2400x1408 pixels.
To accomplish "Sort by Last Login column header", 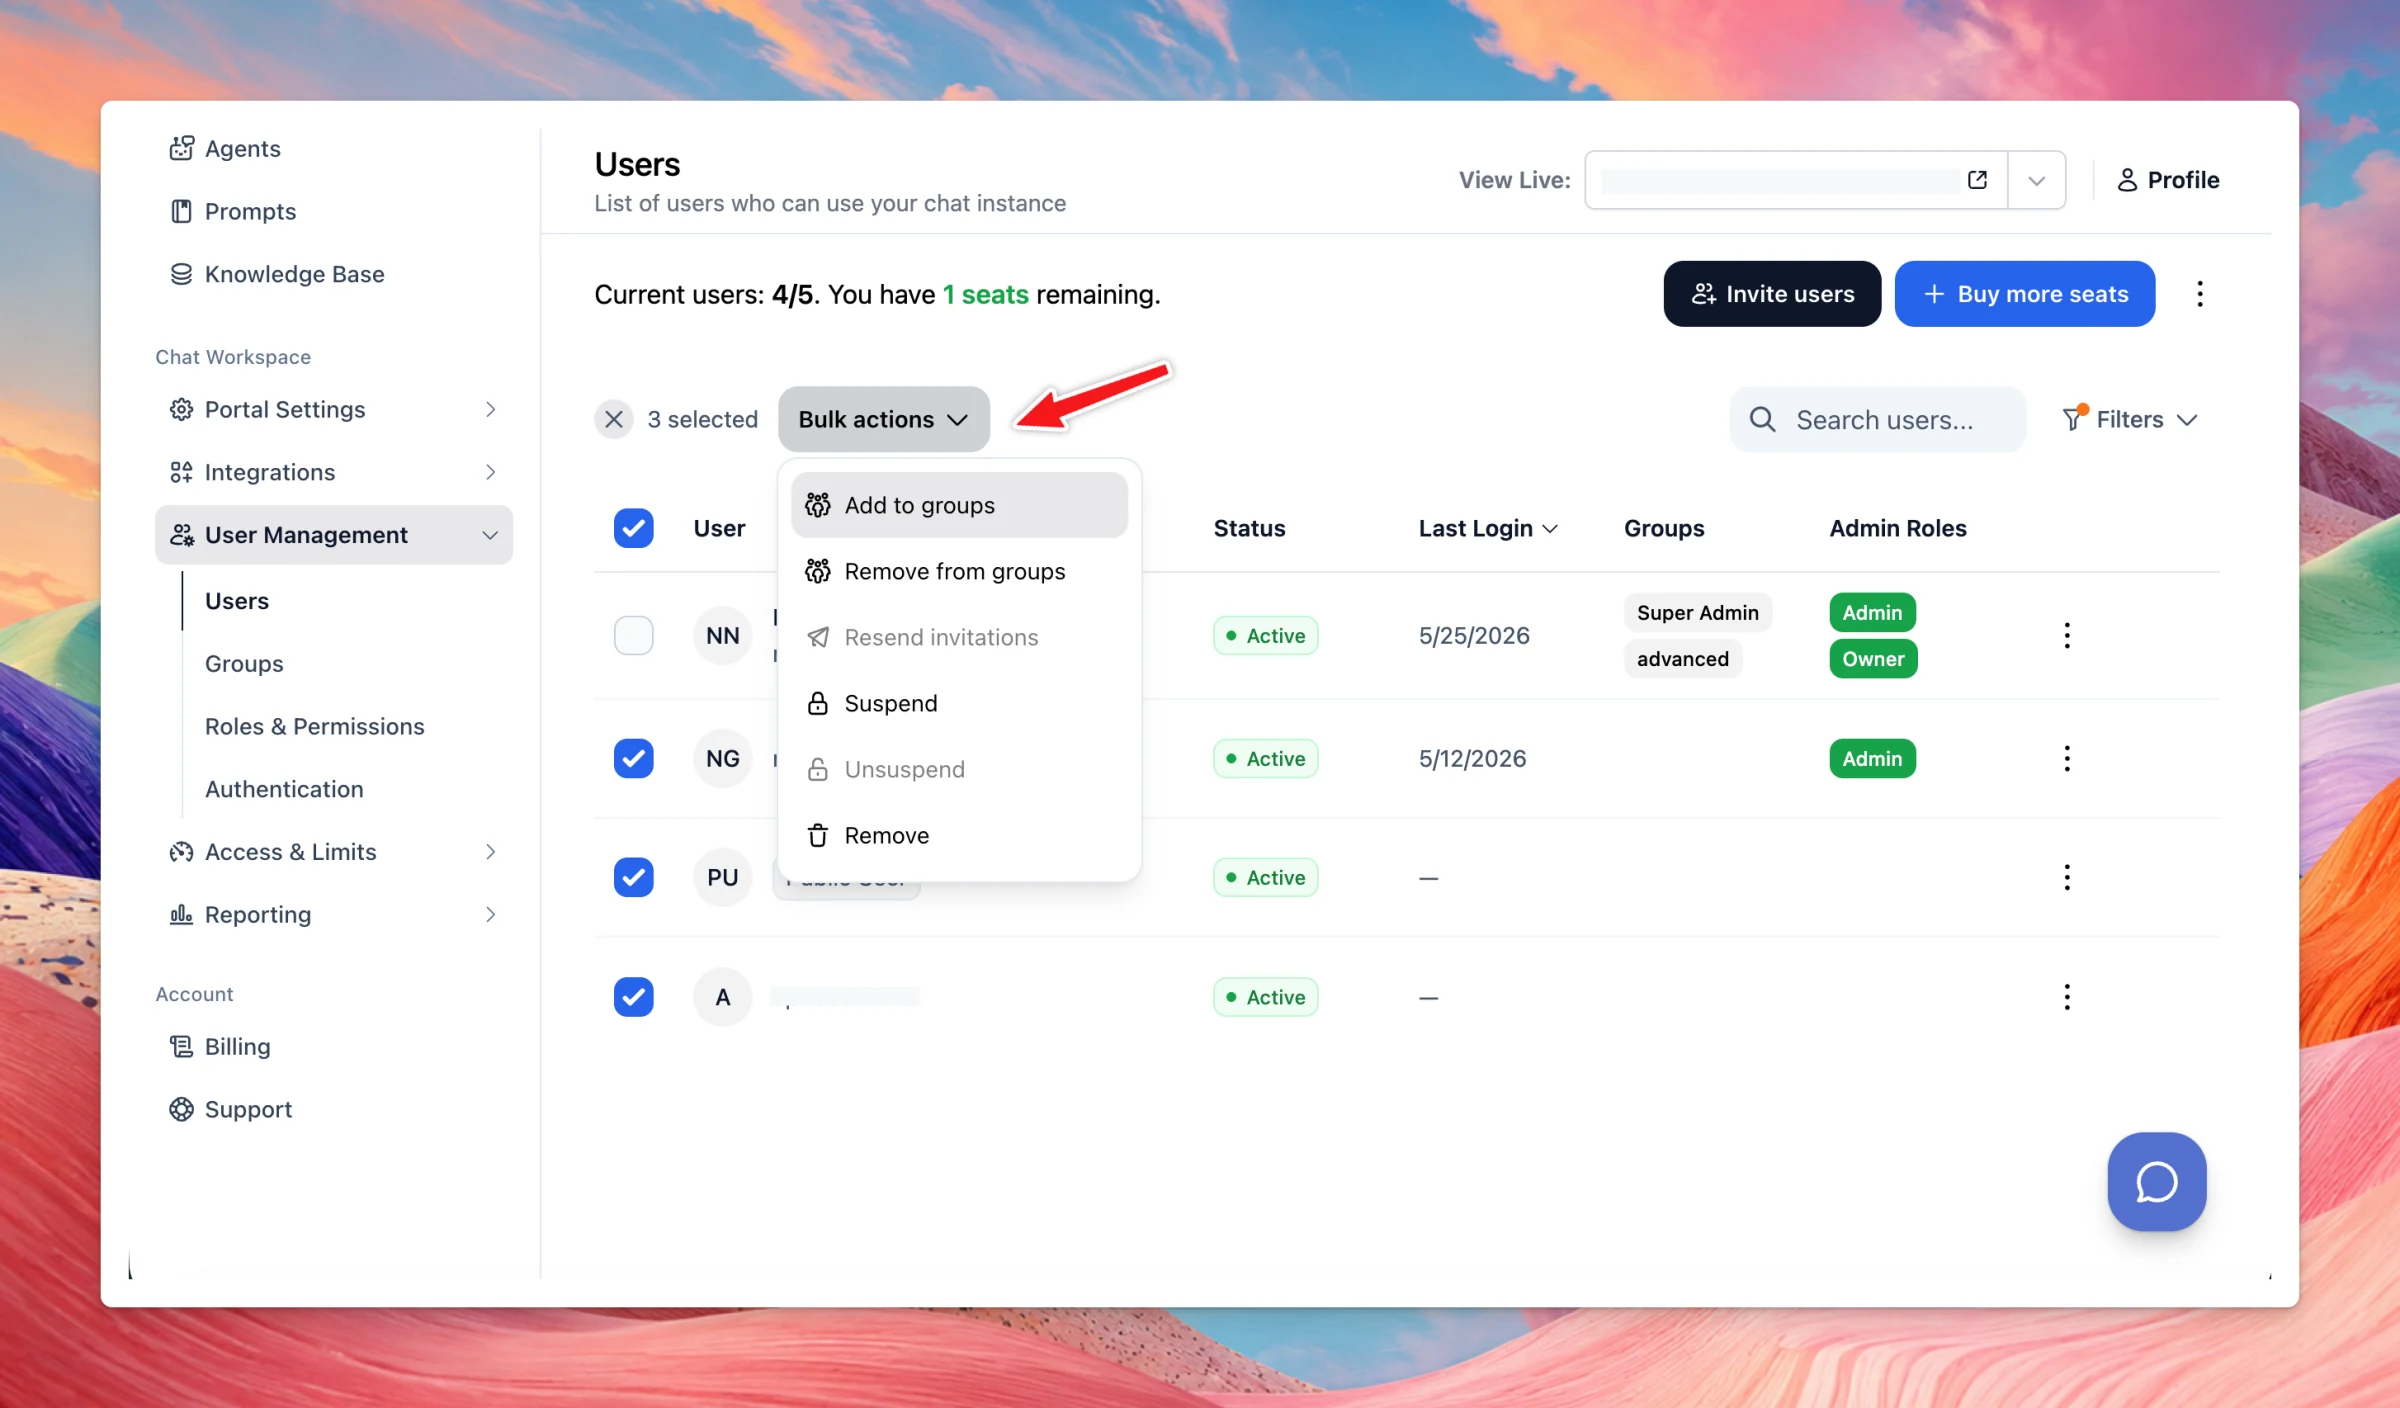I will (1488, 528).
